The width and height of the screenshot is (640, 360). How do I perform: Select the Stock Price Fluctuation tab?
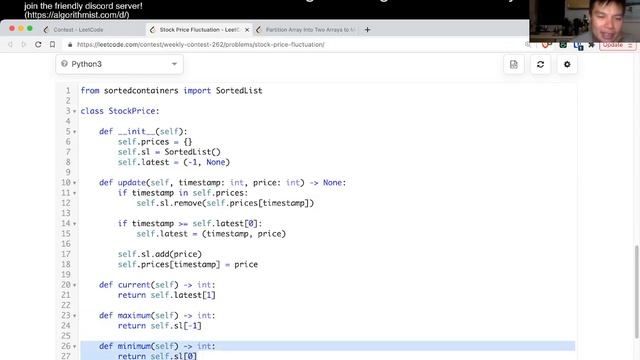(x=200, y=30)
